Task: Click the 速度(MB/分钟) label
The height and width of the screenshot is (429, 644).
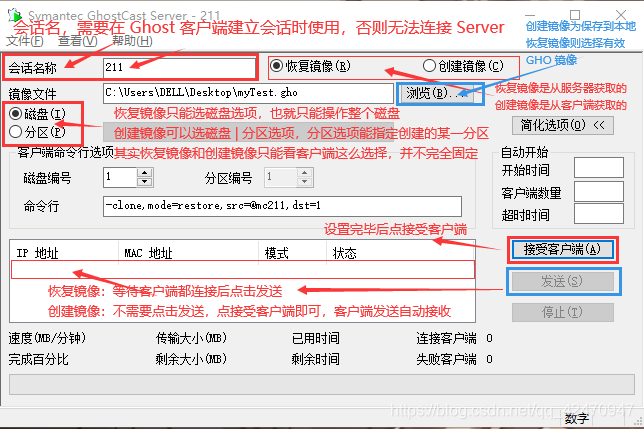Action: [x=47, y=338]
